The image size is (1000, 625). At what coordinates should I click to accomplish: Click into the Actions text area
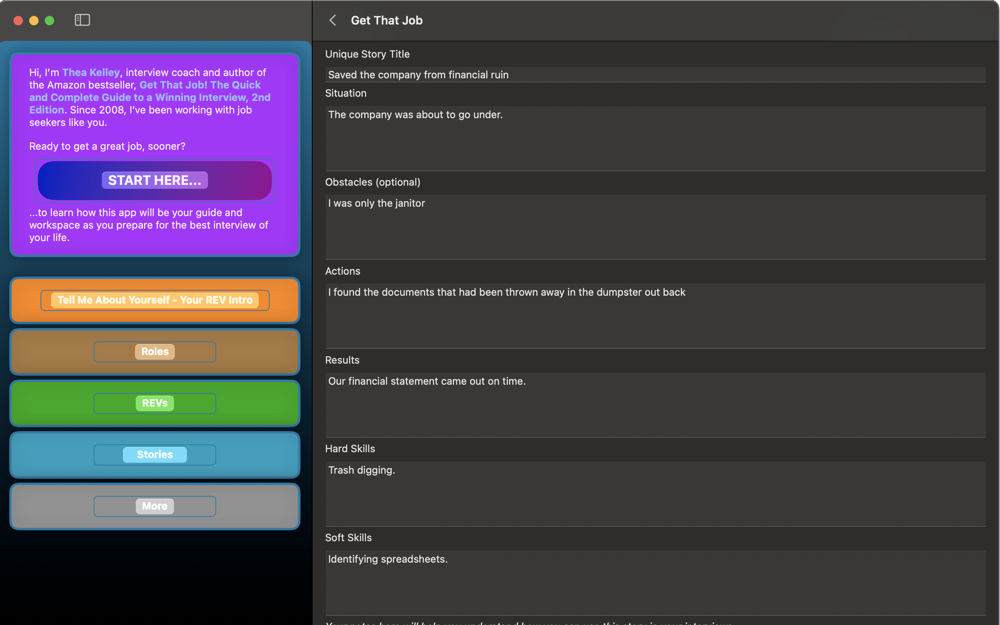pos(655,316)
